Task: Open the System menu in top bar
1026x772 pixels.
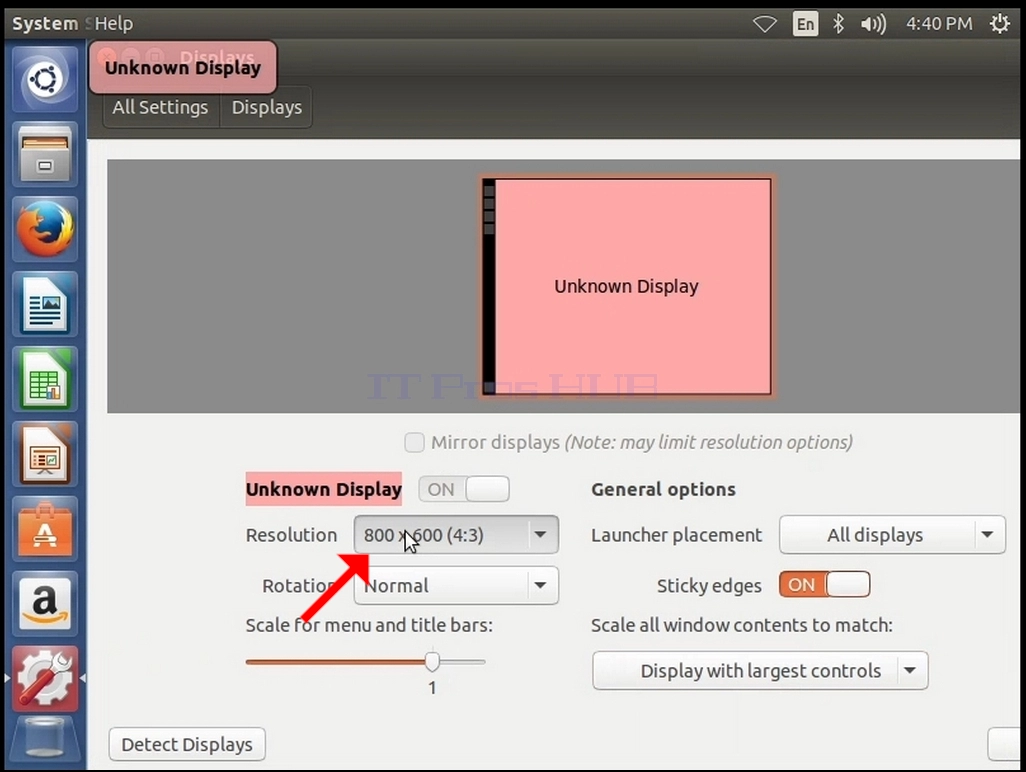Action: click(45, 24)
